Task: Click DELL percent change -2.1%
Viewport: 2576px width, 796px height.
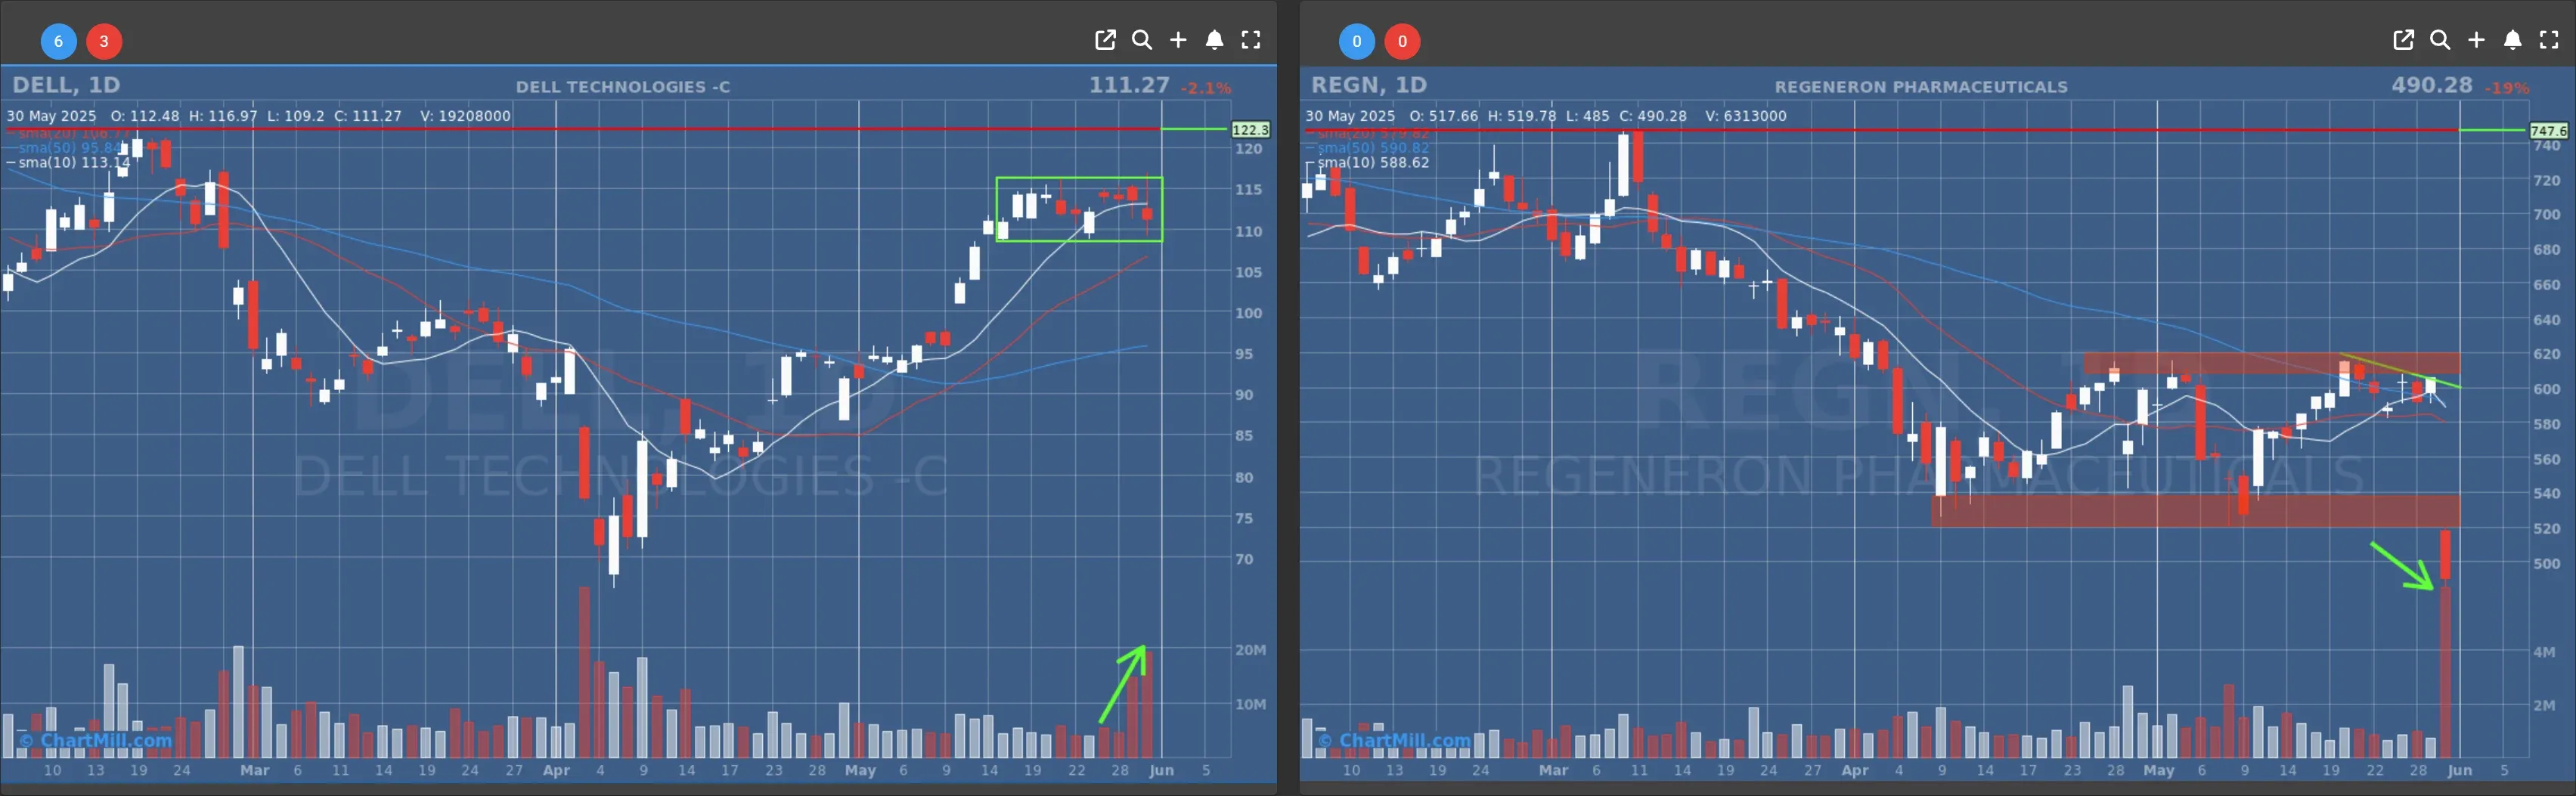Action: (x=1205, y=88)
